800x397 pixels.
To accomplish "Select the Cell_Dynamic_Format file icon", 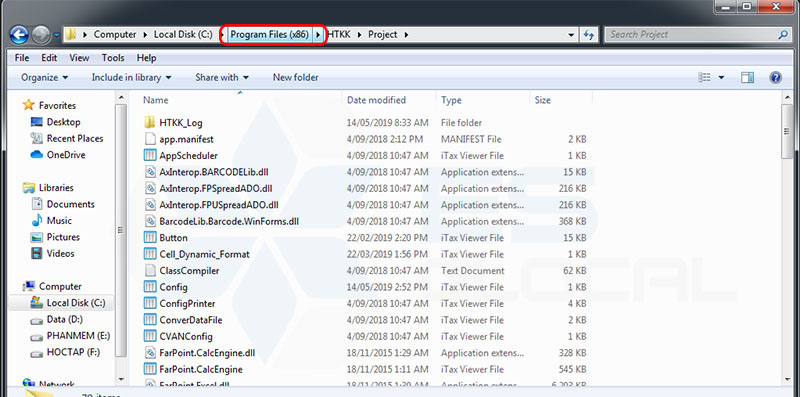I will [x=149, y=254].
